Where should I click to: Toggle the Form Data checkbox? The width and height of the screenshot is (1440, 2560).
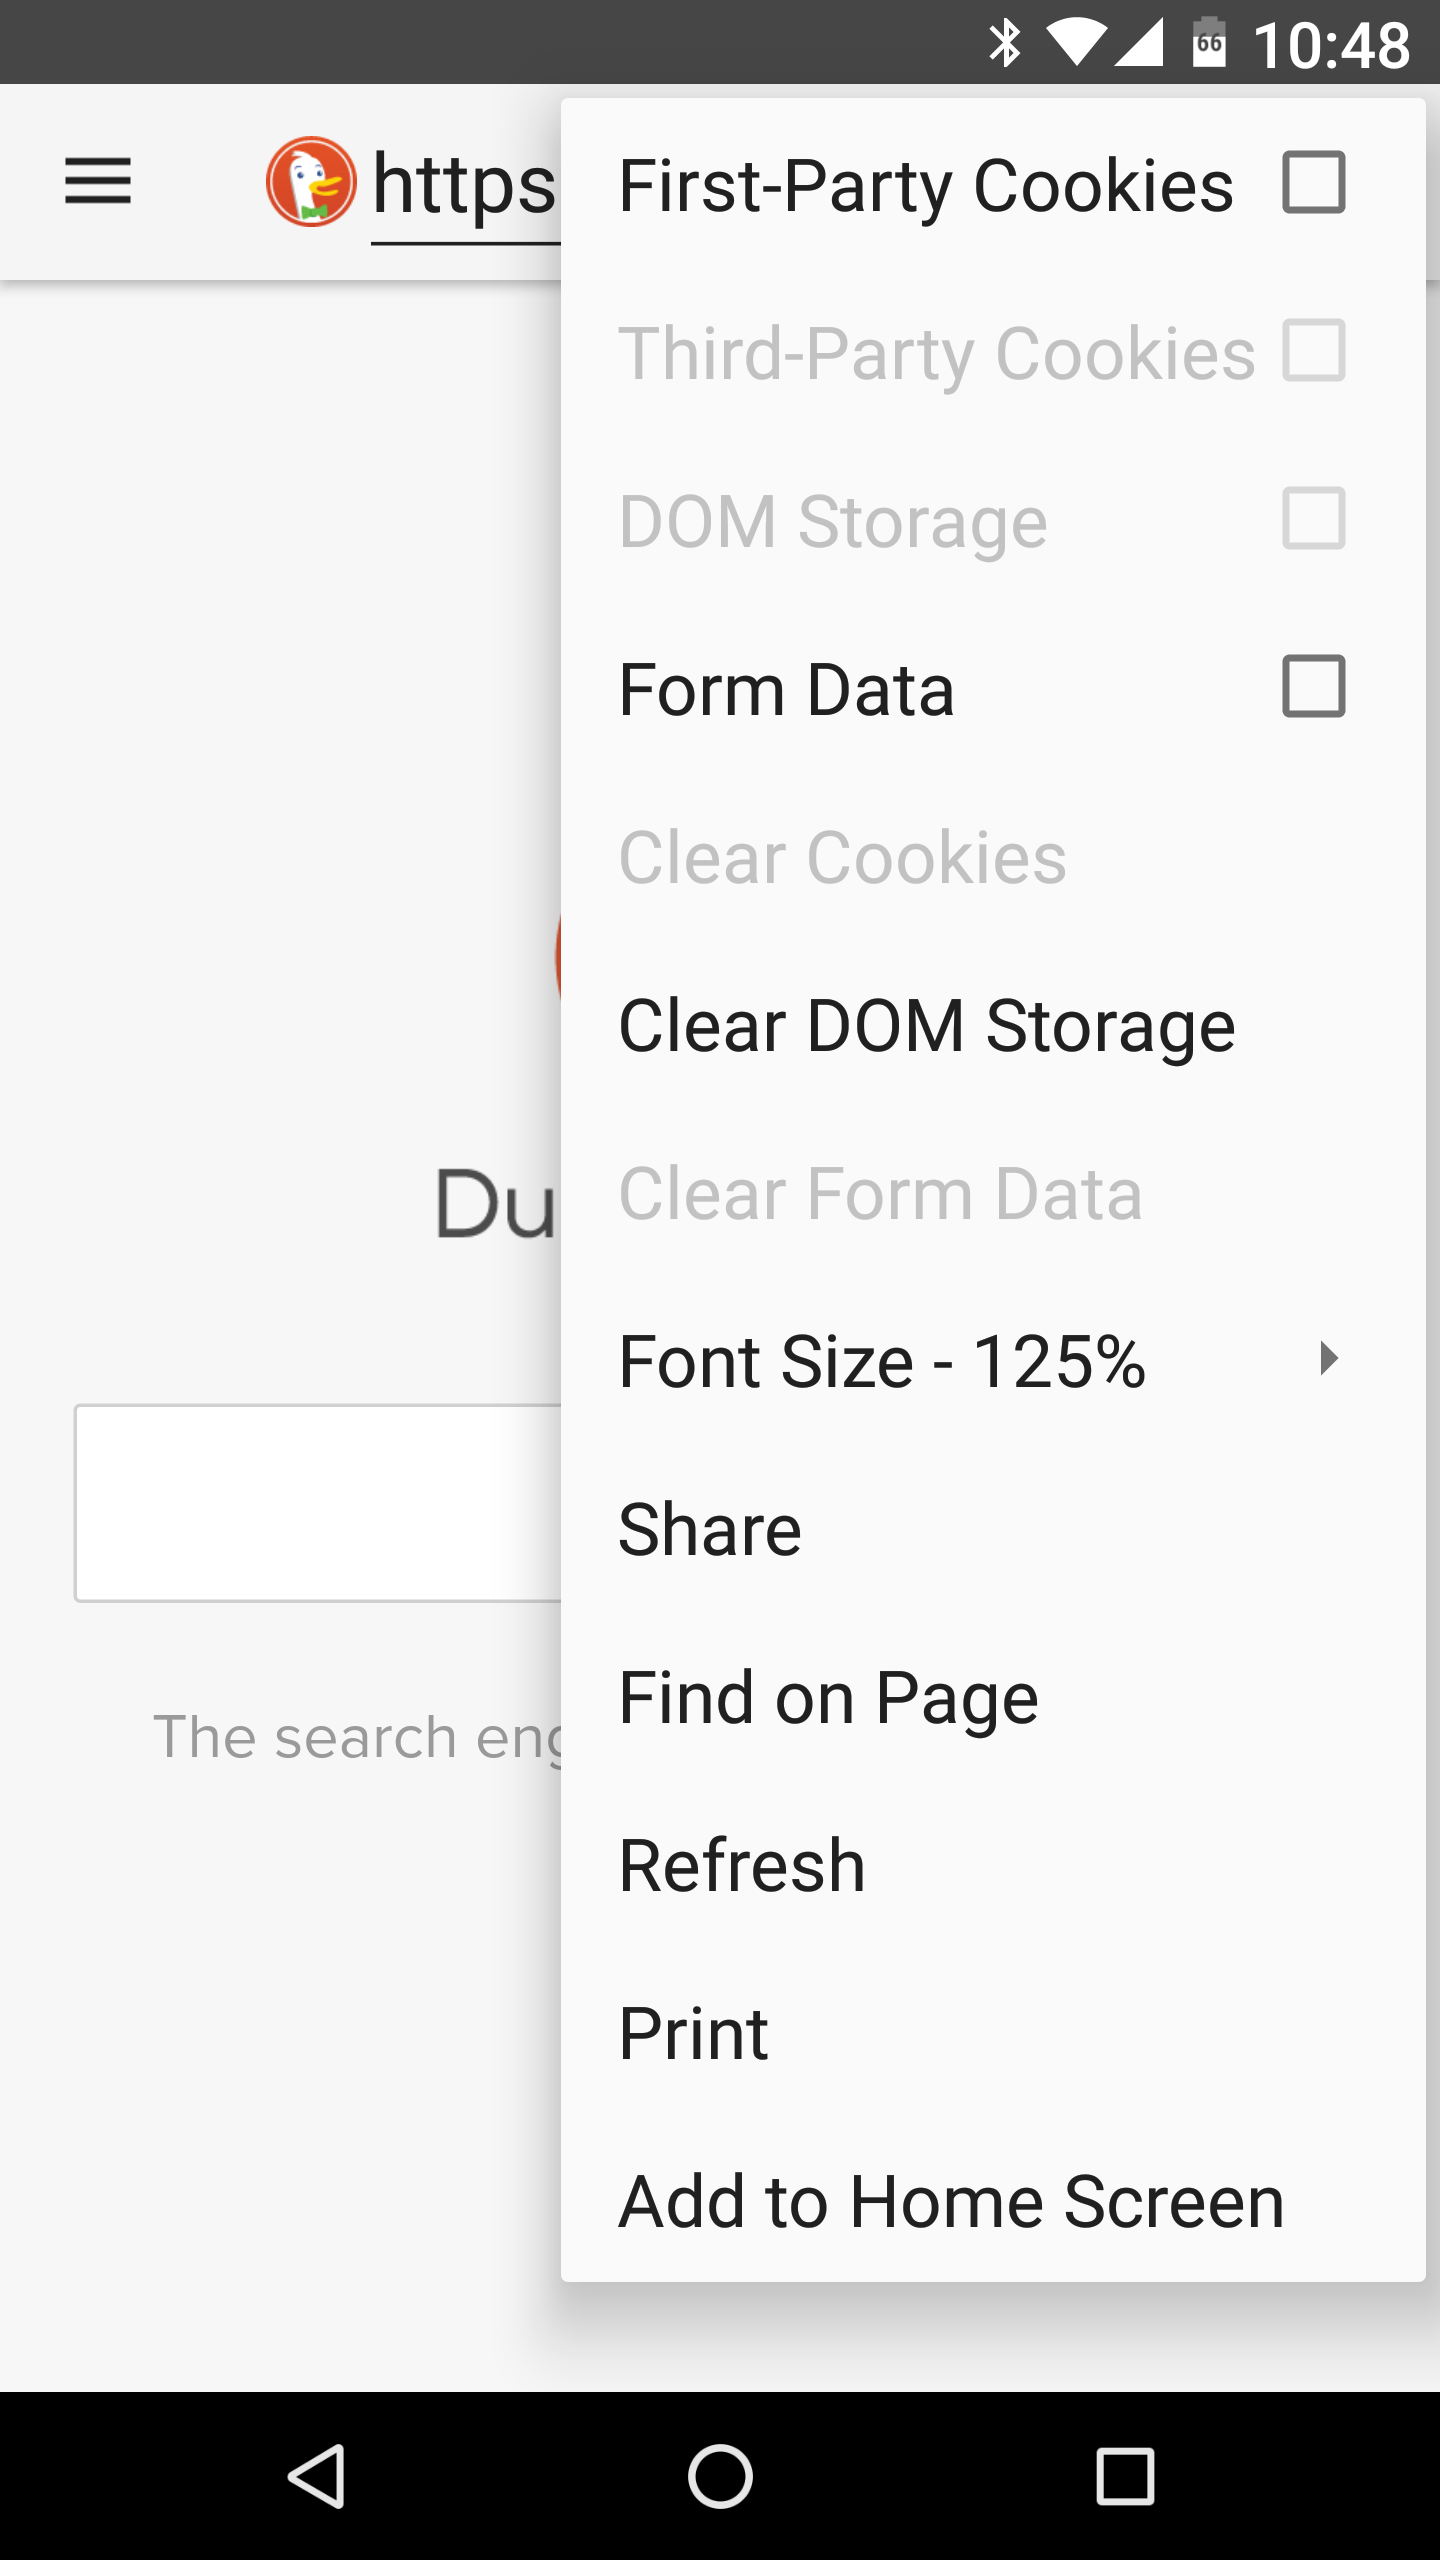pos(1314,687)
